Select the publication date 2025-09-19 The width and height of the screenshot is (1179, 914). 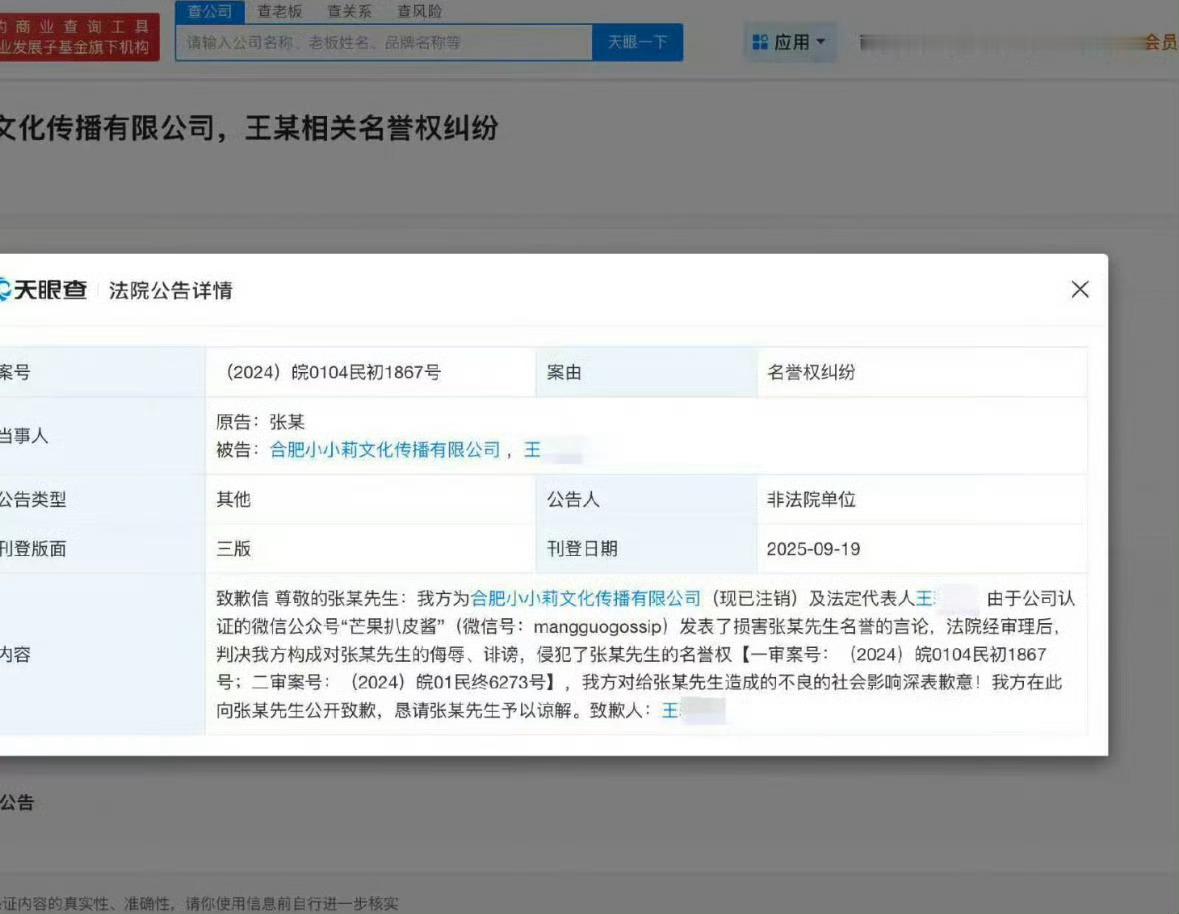pos(814,549)
